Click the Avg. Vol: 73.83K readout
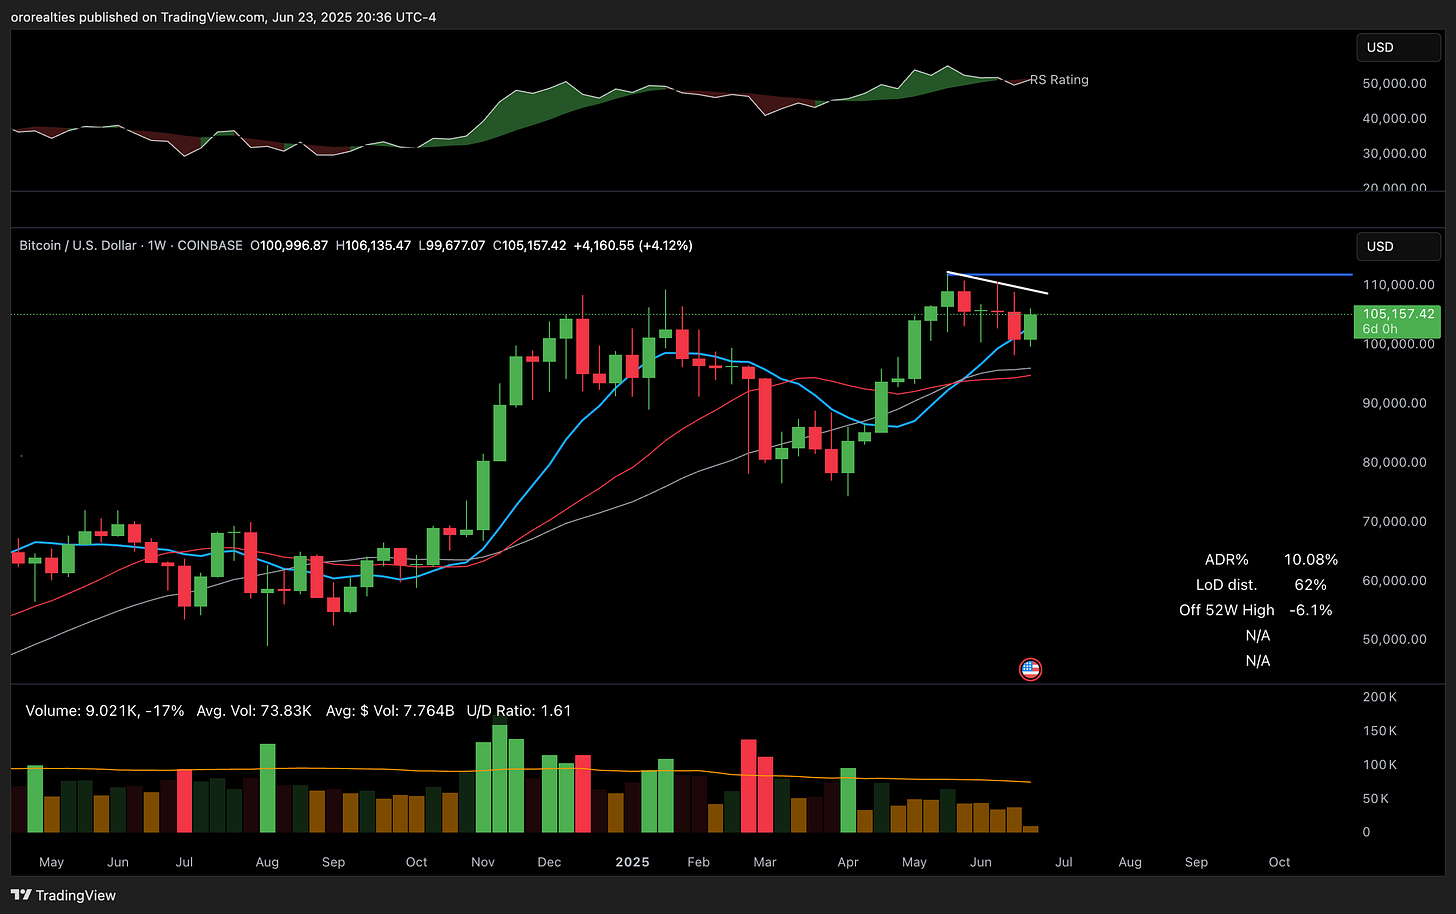 [x=254, y=711]
